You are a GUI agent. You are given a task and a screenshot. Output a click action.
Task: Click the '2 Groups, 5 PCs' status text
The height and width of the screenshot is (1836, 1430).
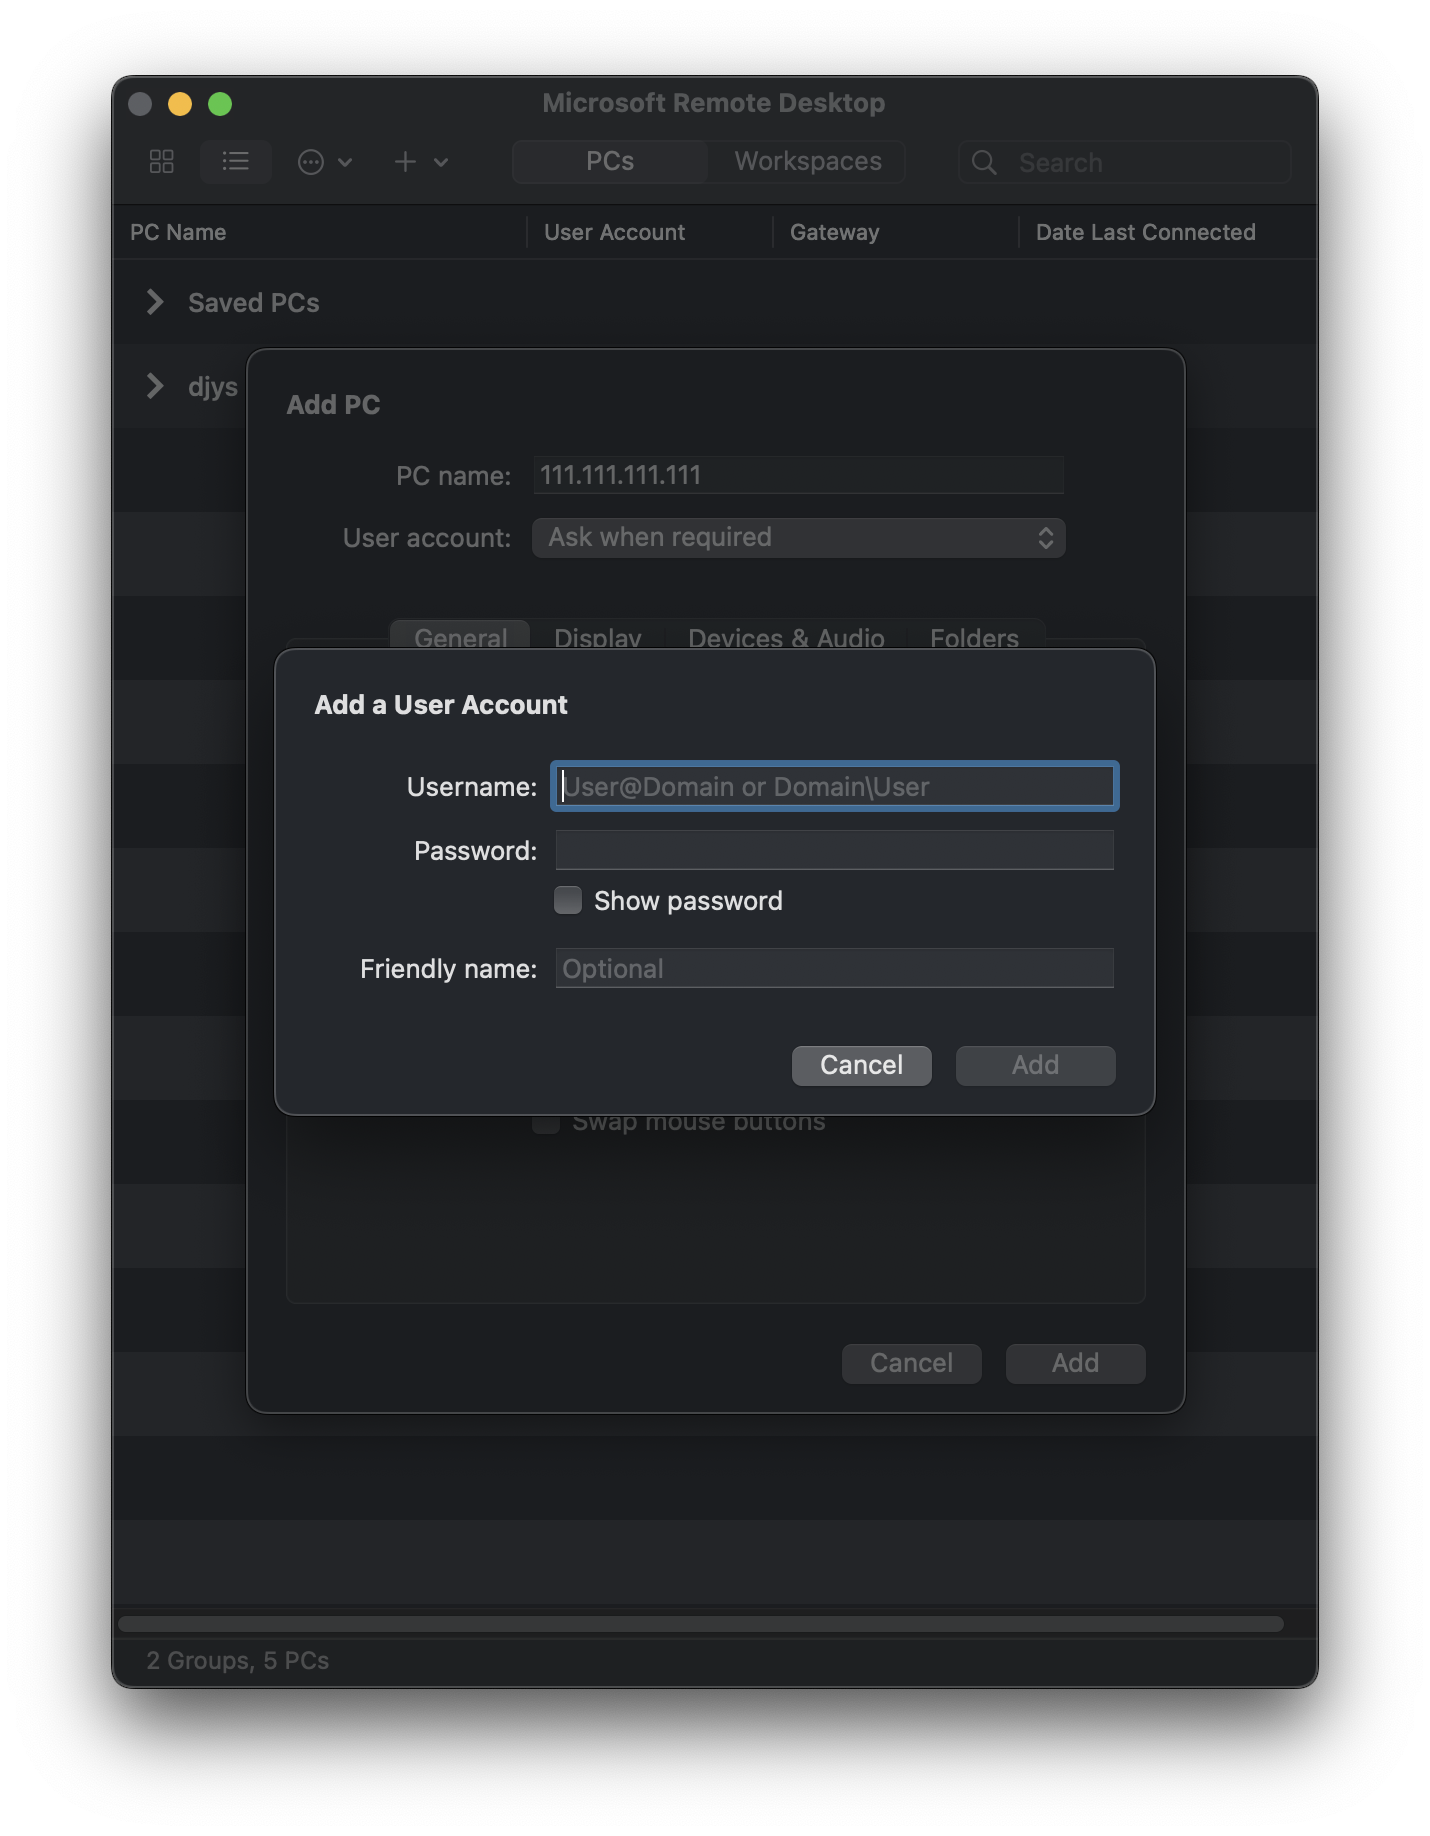238,1660
